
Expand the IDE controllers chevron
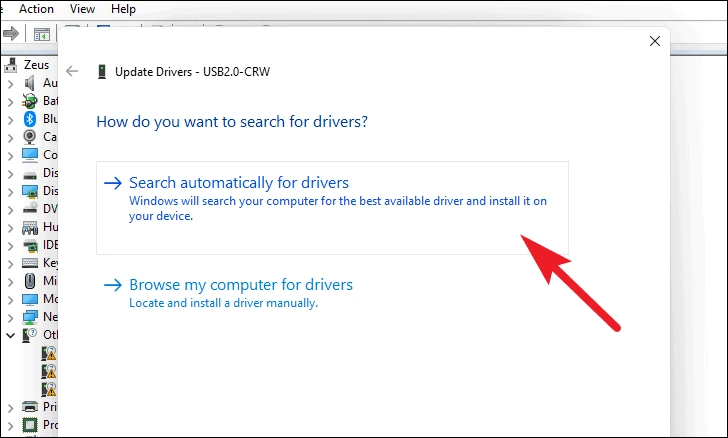11,246
